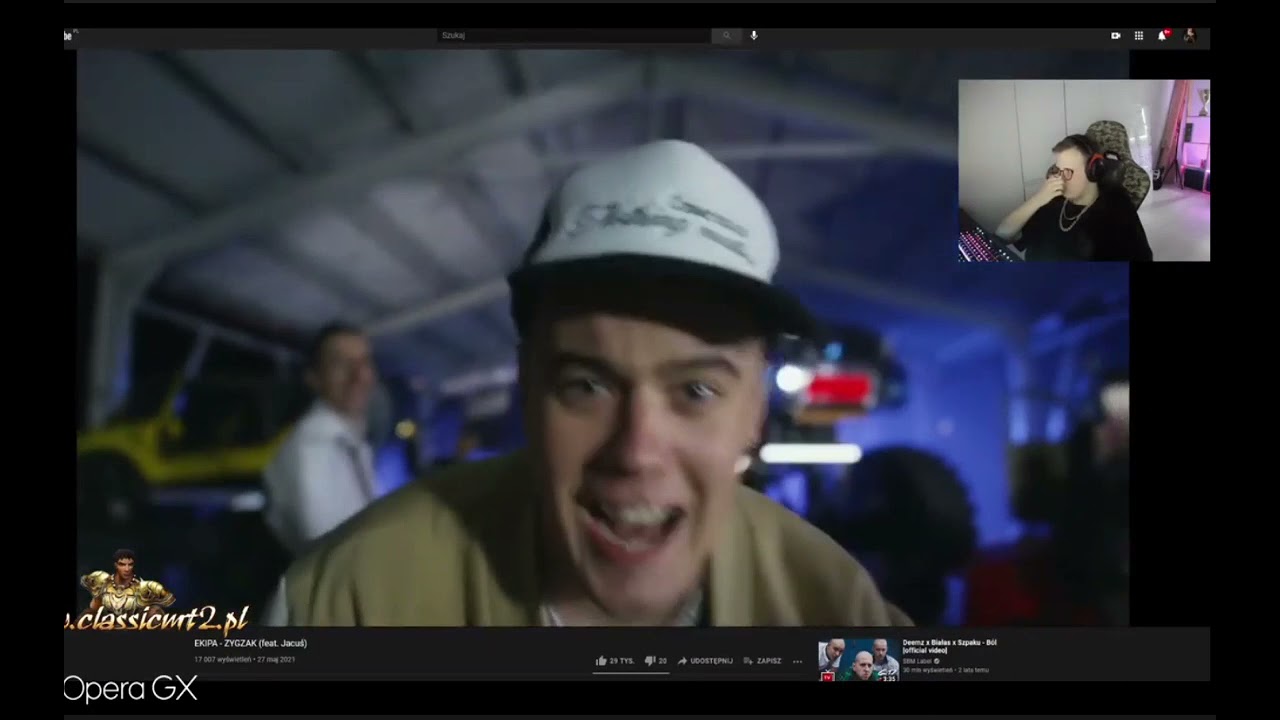Open the create video camera icon
The image size is (1280, 720).
tap(1116, 35)
